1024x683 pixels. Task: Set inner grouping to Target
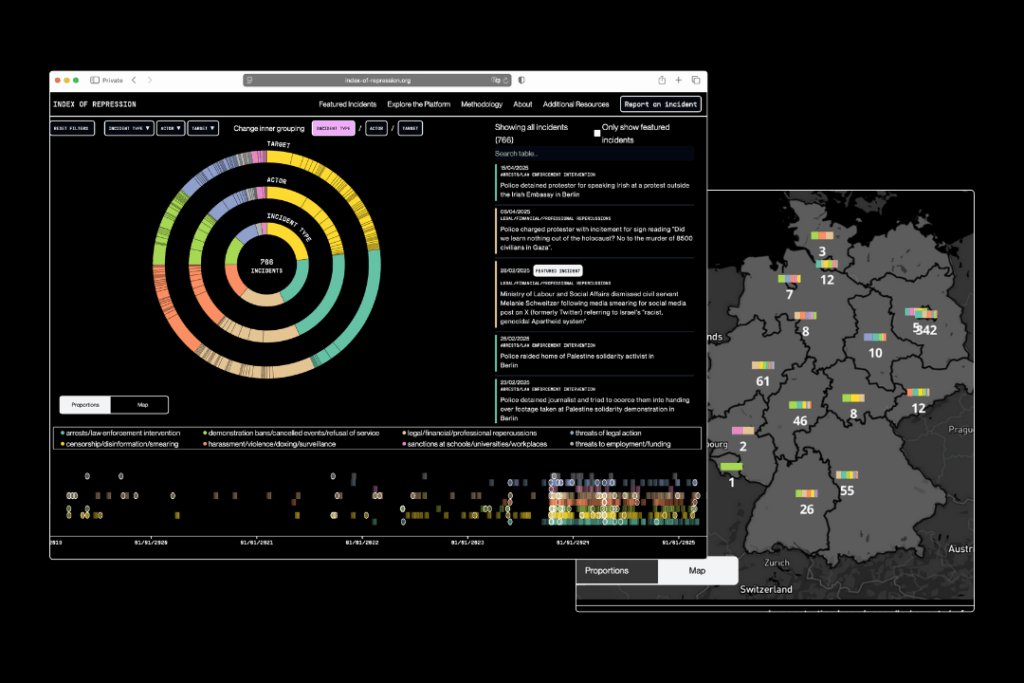[x=410, y=128]
